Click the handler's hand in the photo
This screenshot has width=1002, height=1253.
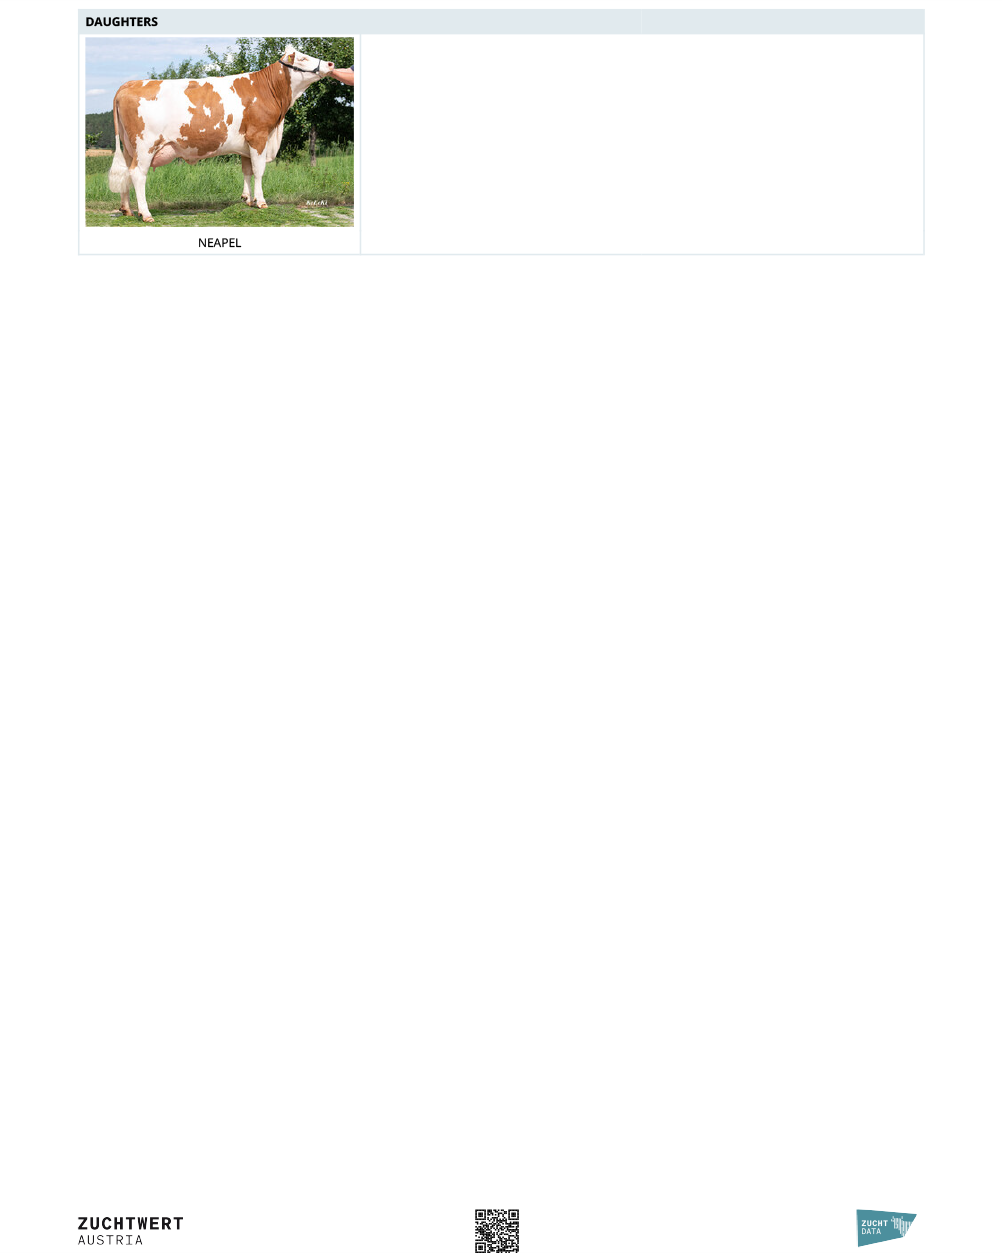(x=342, y=73)
